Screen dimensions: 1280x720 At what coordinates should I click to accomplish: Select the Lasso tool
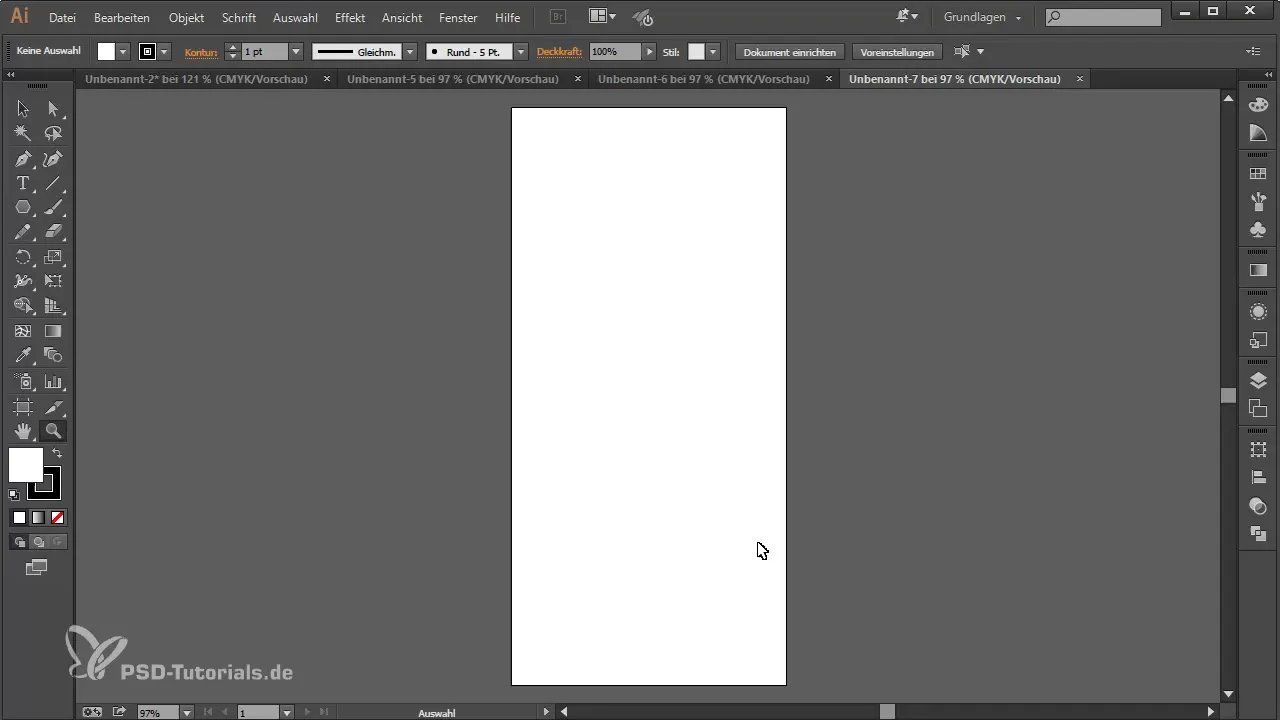[x=53, y=134]
